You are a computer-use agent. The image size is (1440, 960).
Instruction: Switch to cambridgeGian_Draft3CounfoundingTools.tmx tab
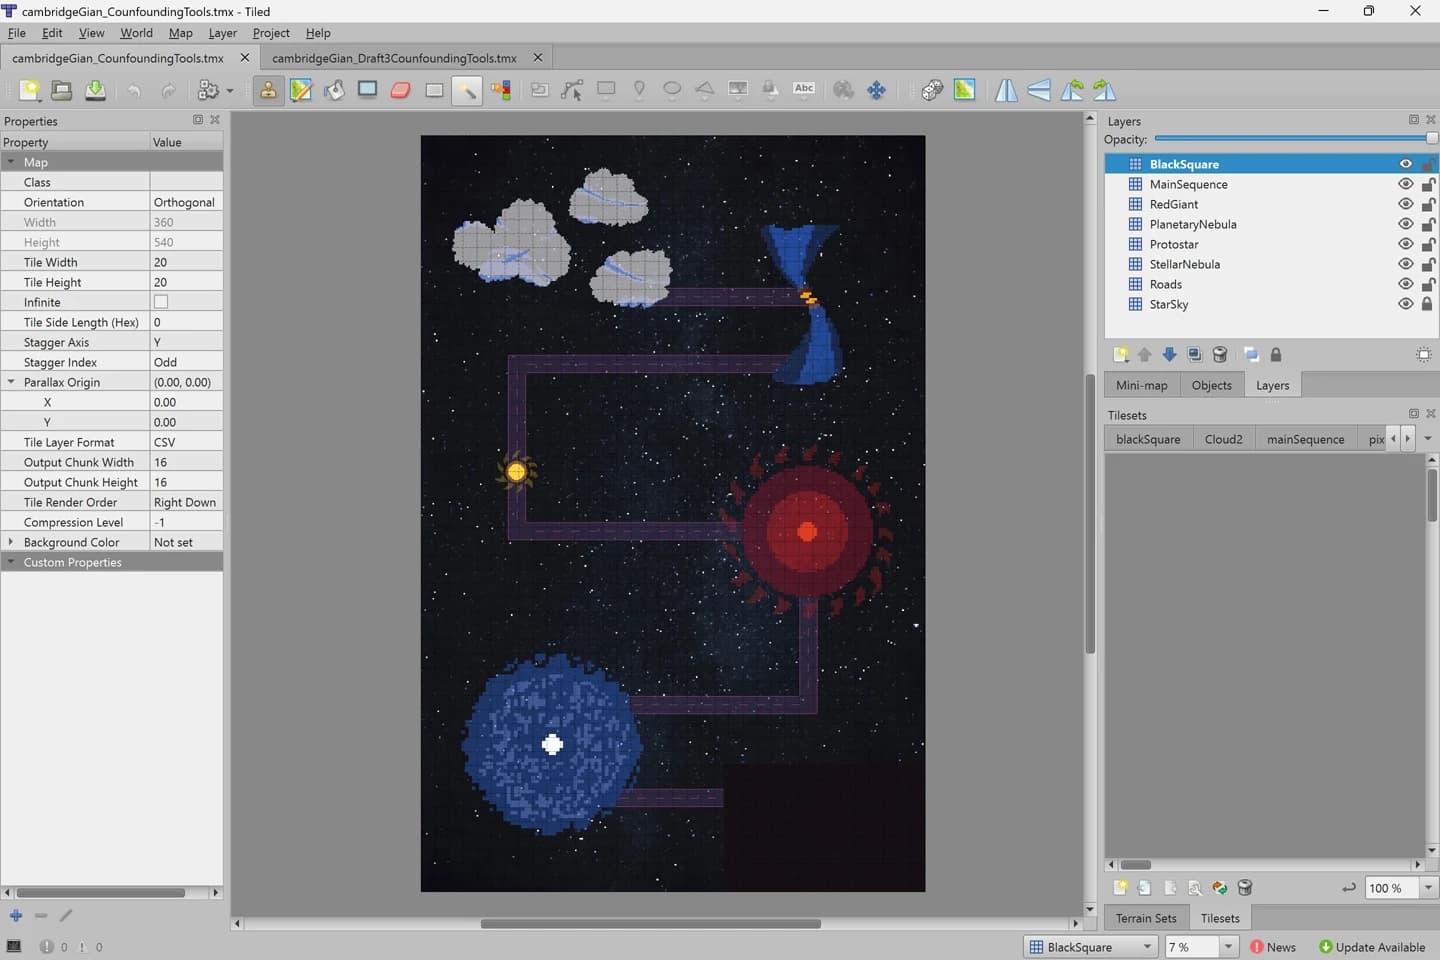click(394, 58)
